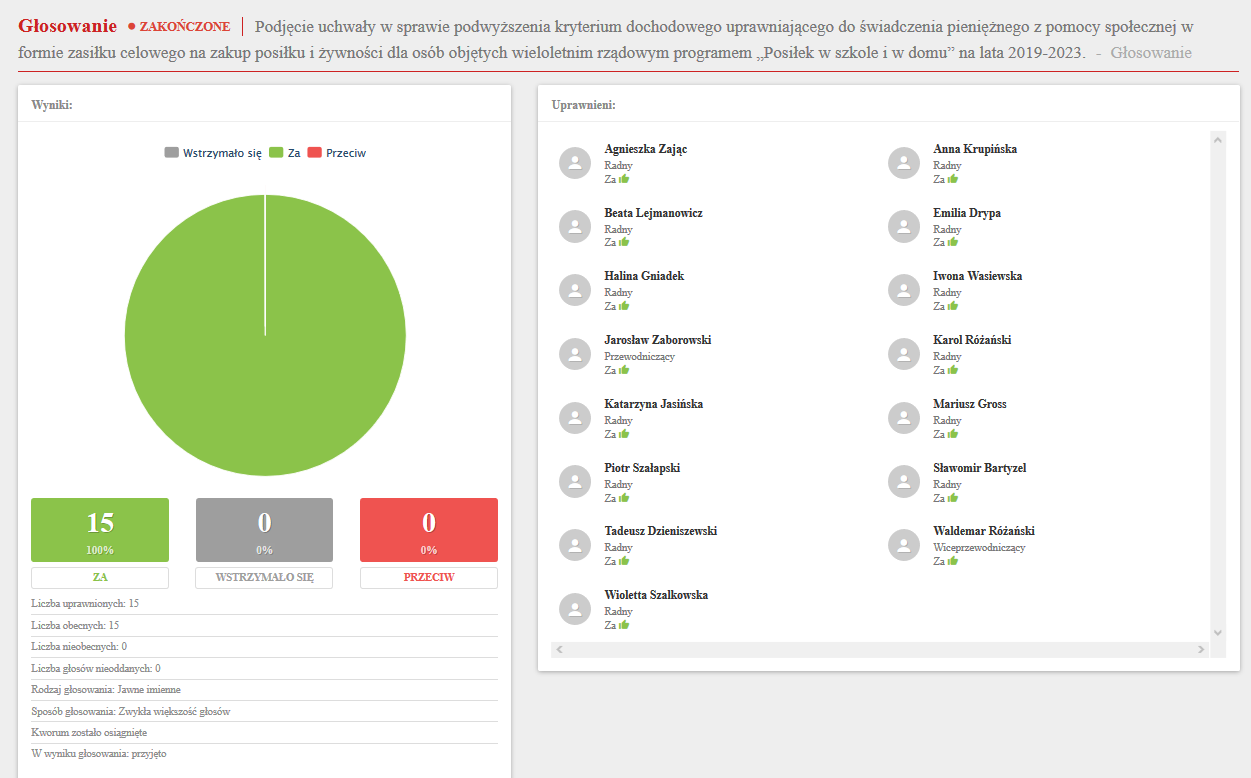
Task: Toggle the gray Wstrzymało się legend item
Action: (x=213, y=153)
